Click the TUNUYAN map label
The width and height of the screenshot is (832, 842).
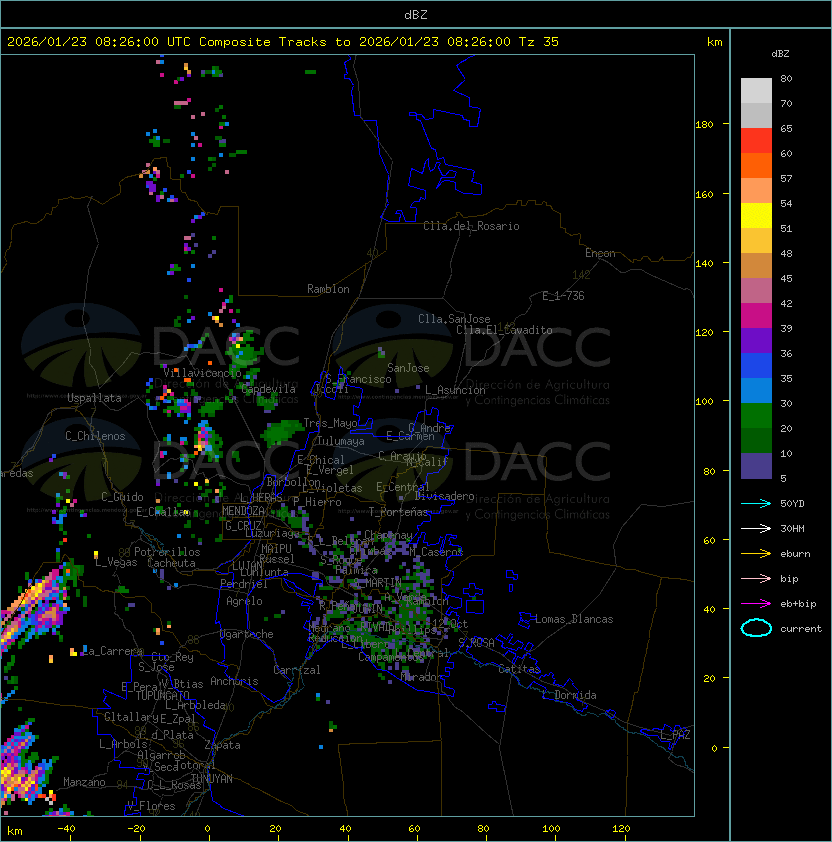(212, 779)
